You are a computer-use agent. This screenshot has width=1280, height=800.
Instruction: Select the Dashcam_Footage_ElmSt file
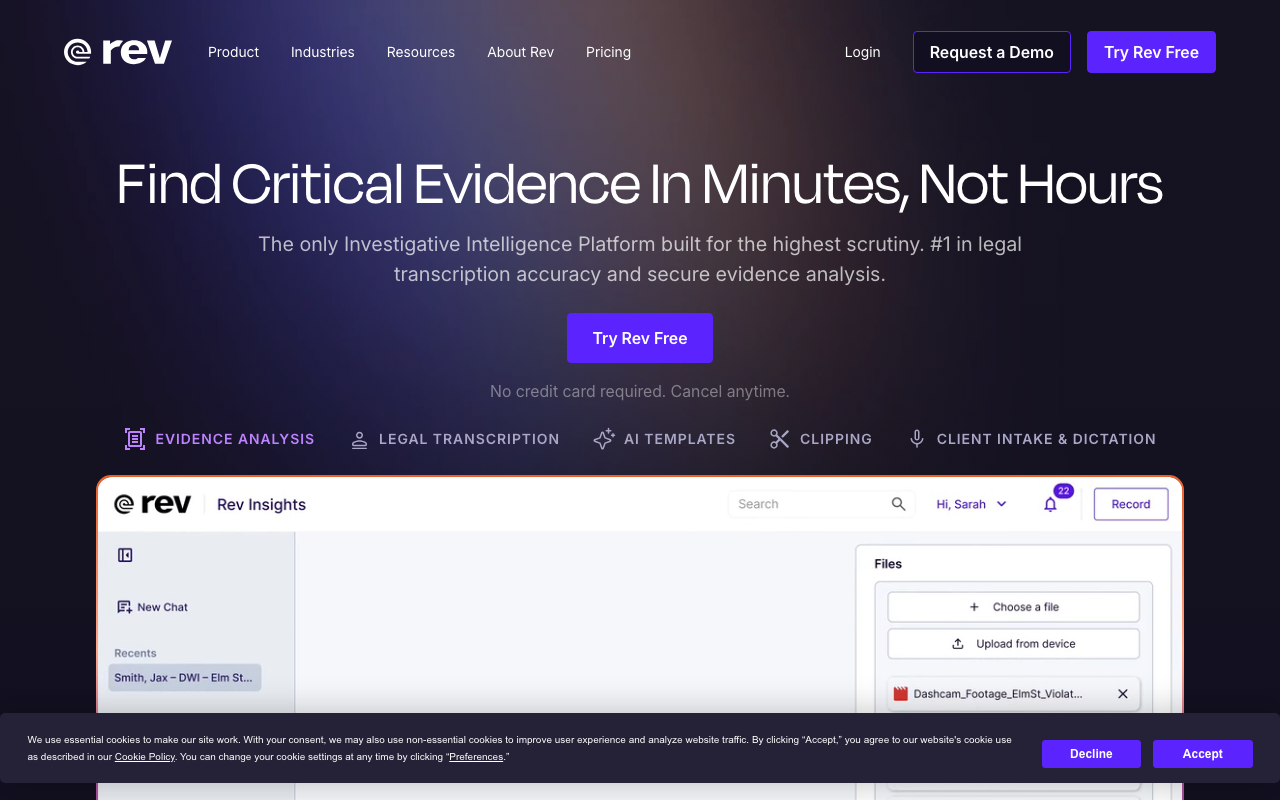tap(1013, 694)
